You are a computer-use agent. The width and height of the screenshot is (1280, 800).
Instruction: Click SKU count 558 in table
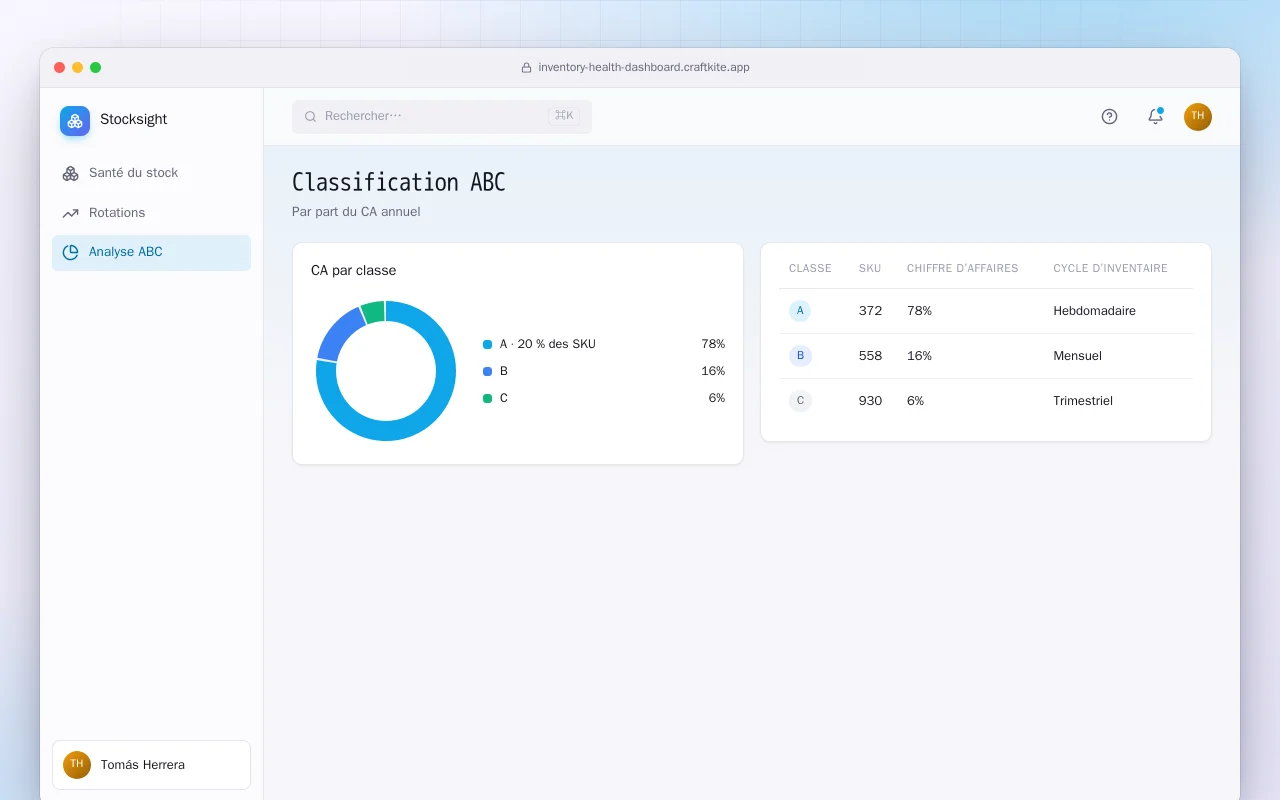click(x=870, y=356)
